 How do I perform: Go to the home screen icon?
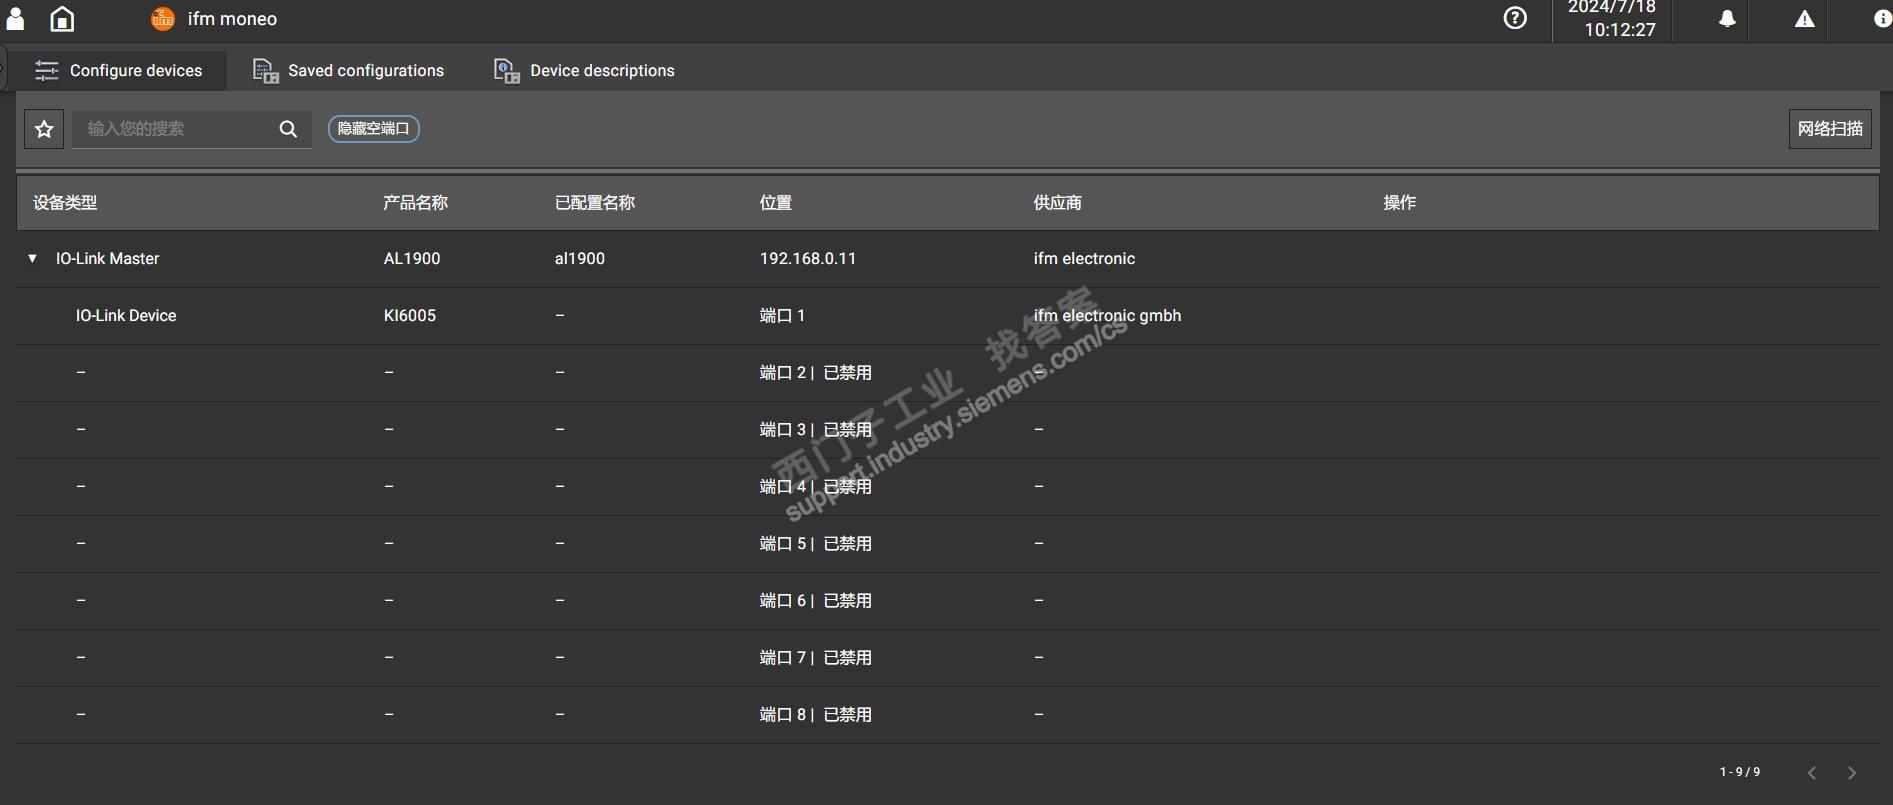click(x=62, y=18)
